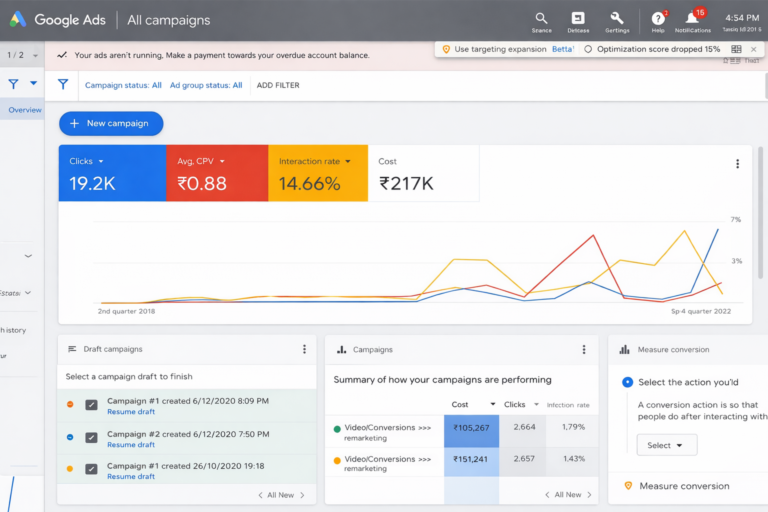Open the search tool in top bar
Screen dimensions: 768x512
point(541,18)
